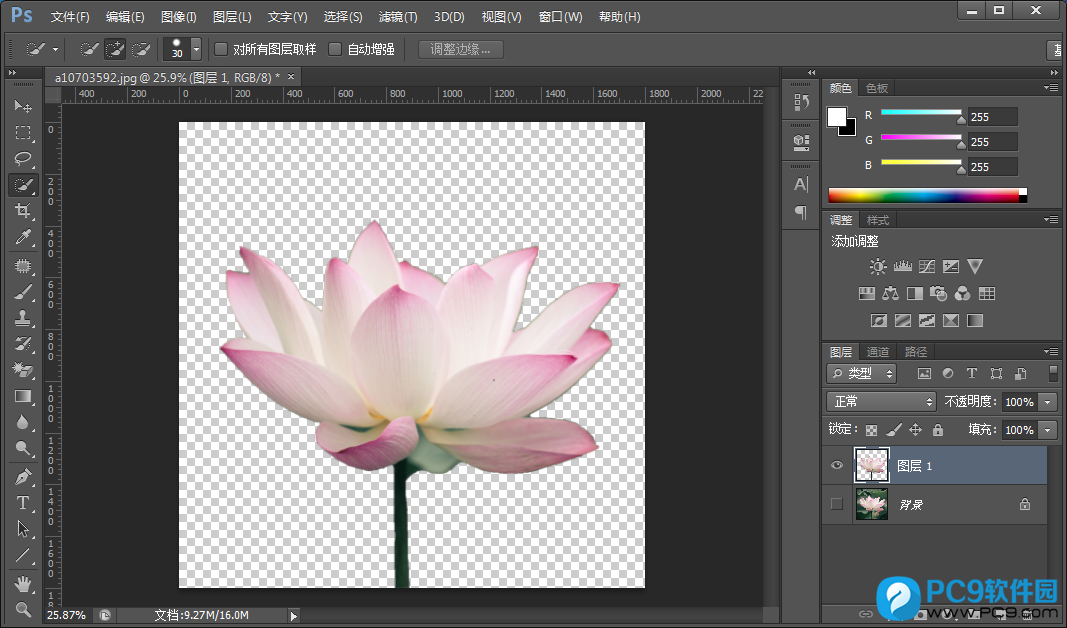Open the tool preset picker arrow
This screenshot has width=1067, height=628.
[x=55, y=49]
